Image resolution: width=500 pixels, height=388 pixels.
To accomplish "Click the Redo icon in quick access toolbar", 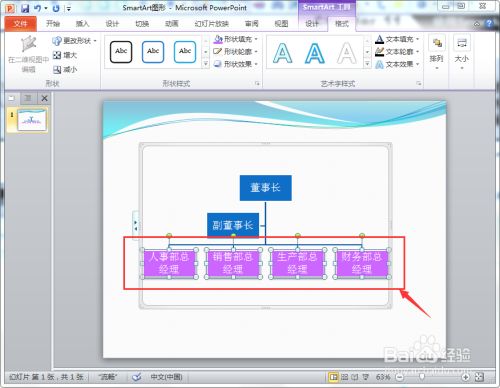I will point(56,8).
